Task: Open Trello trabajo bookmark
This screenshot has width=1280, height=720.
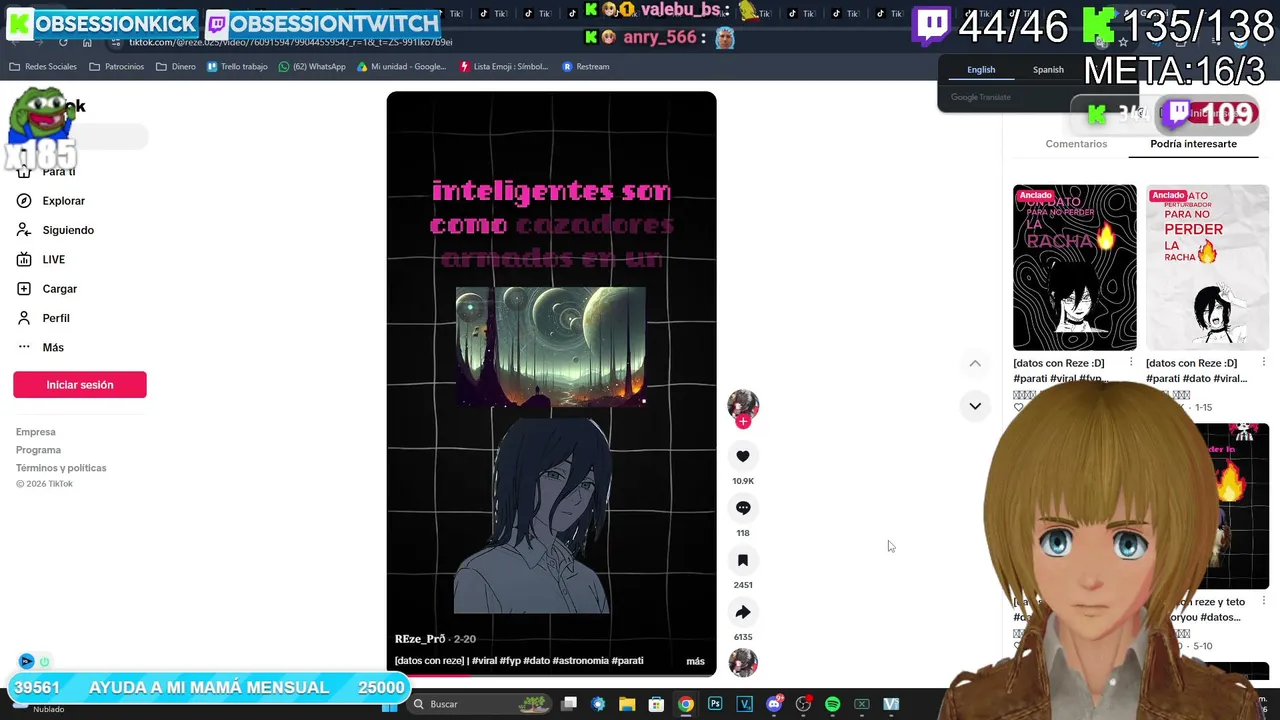Action: coord(237,67)
